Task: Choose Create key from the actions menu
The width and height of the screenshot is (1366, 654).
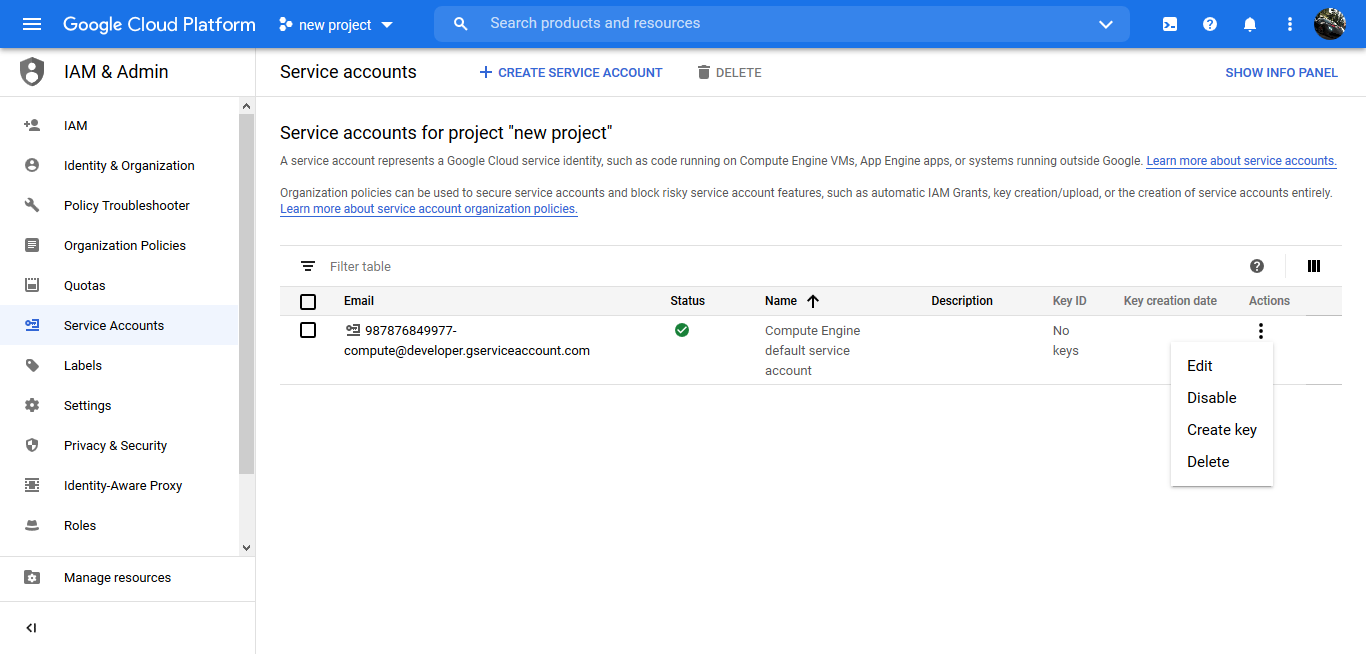Action: [x=1222, y=430]
